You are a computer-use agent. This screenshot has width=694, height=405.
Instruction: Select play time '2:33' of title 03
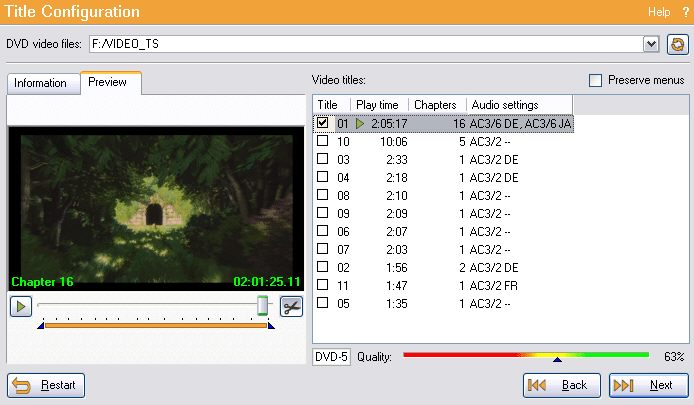pyautogui.click(x=397, y=160)
